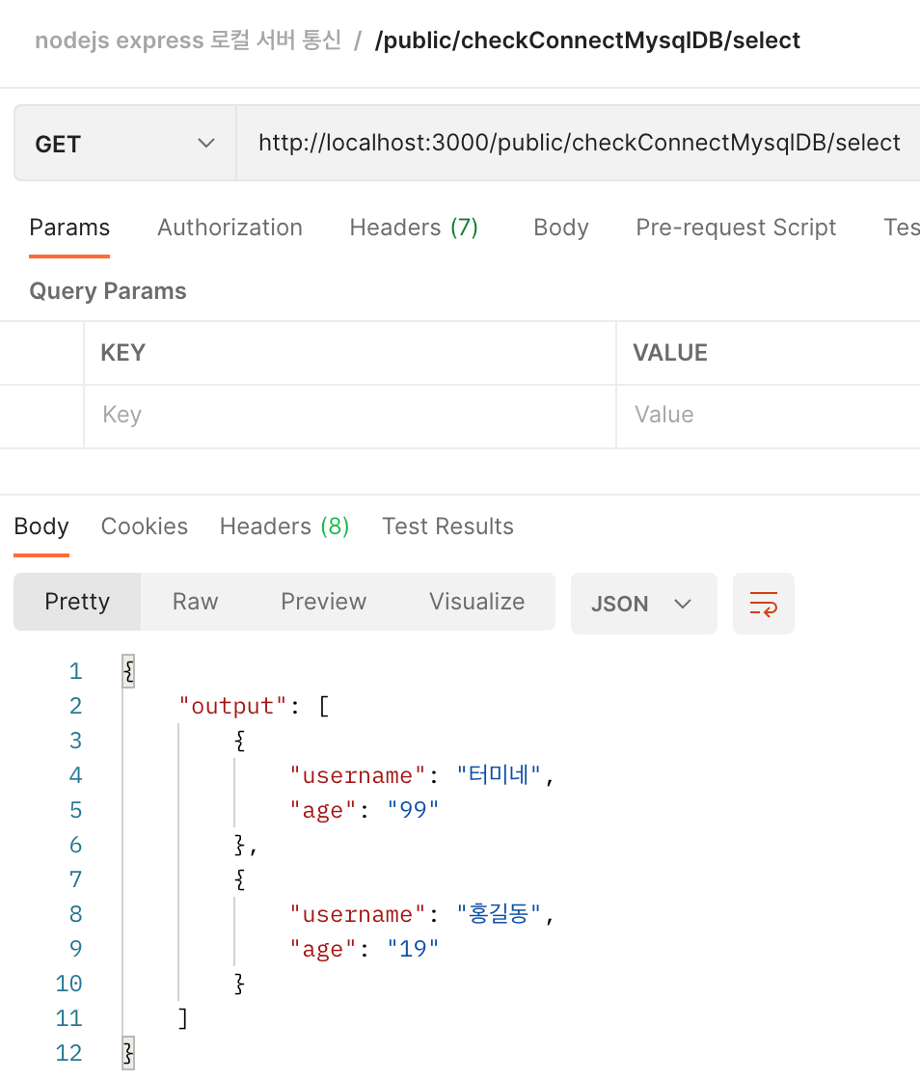Viewport: 920px width, 1080px height.
Task: Open the request Headers (7) tab
Action: pos(414,227)
